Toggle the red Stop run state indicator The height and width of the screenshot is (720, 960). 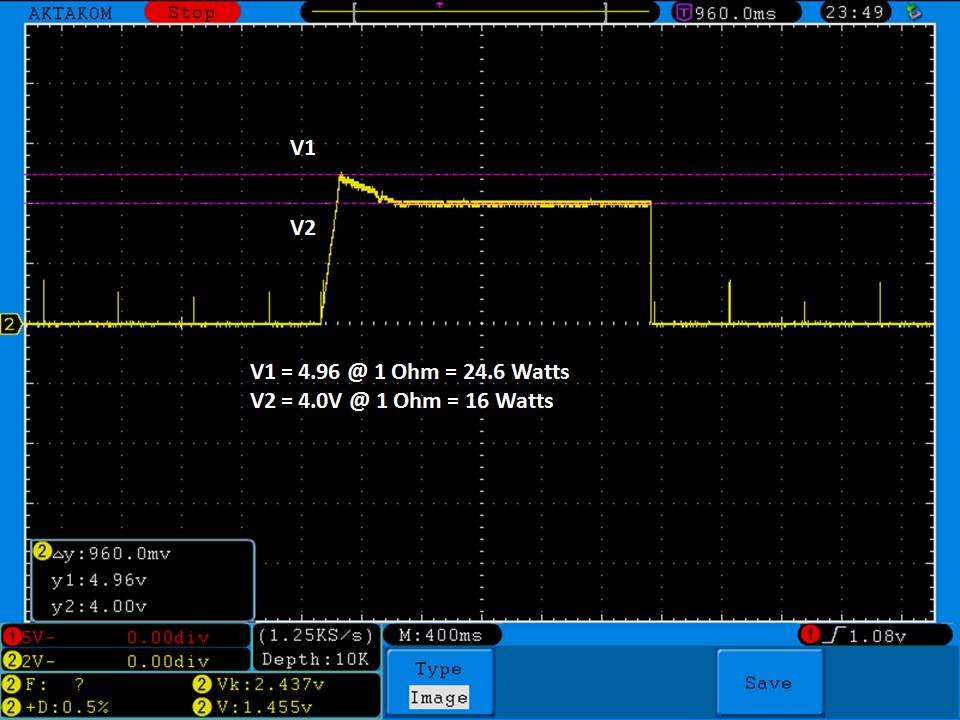[190, 13]
